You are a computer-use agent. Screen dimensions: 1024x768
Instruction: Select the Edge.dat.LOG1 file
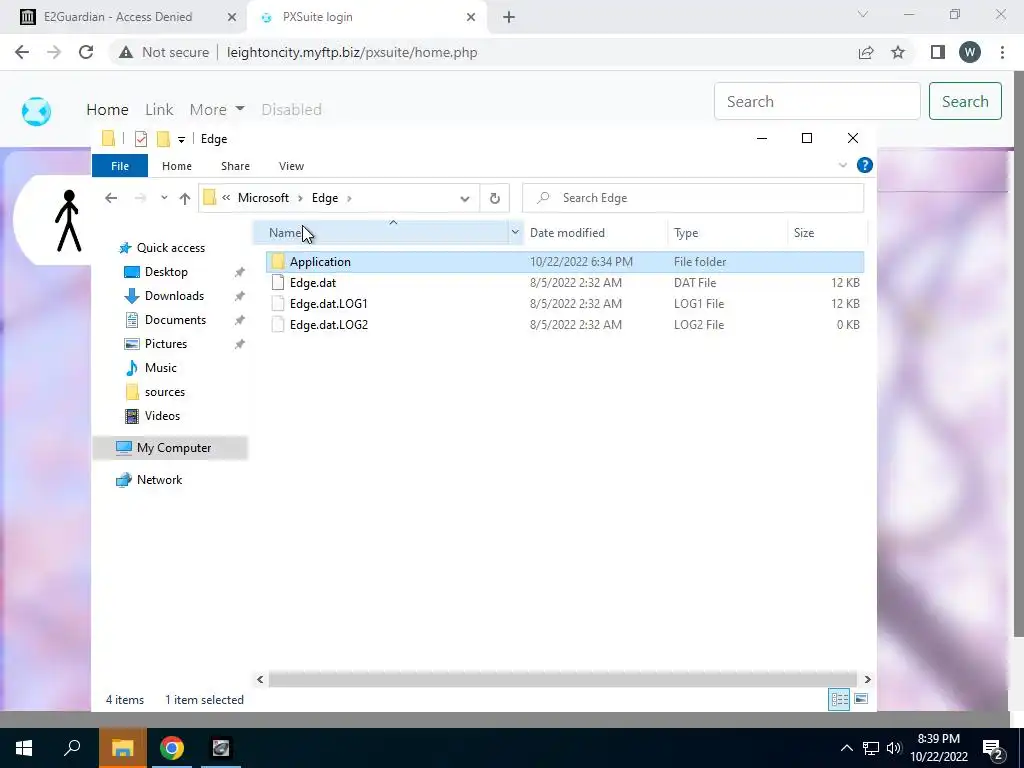[565, 304]
